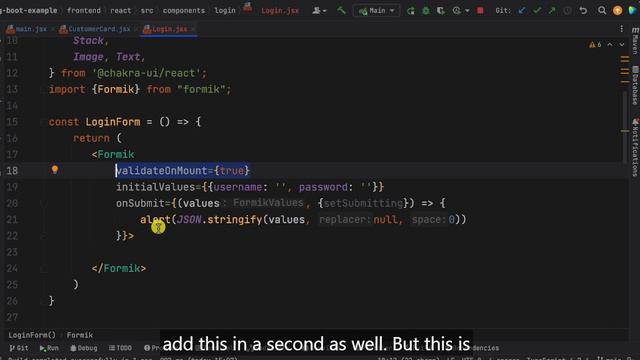
Task: Run Main with coverage icon
Action: tap(441, 11)
